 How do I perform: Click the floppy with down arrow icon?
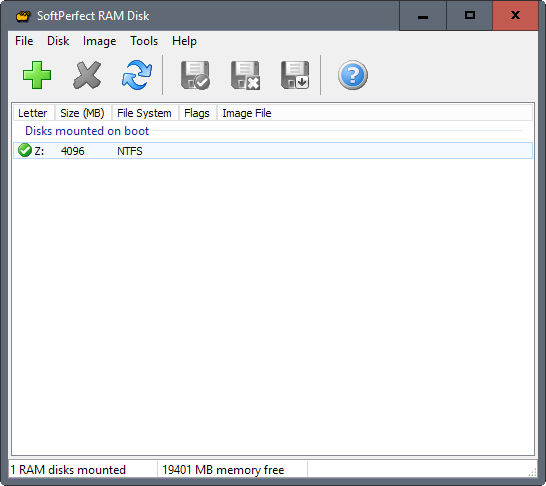295,75
